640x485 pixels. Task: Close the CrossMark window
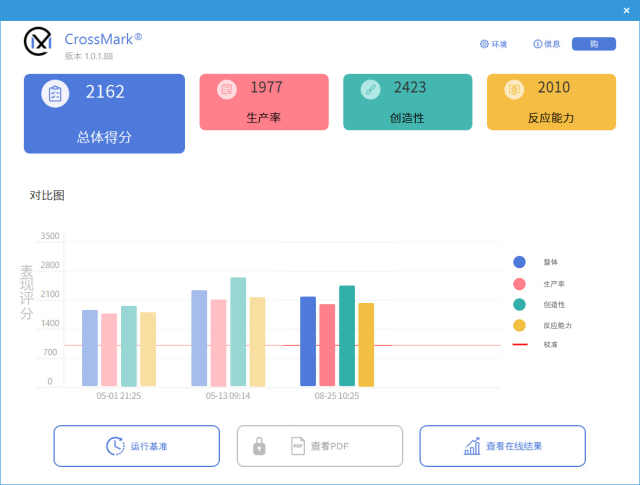[627, 9]
